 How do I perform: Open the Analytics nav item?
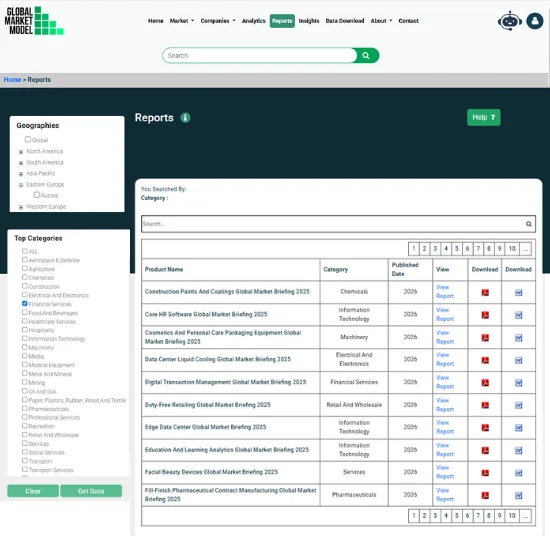click(254, 21)
